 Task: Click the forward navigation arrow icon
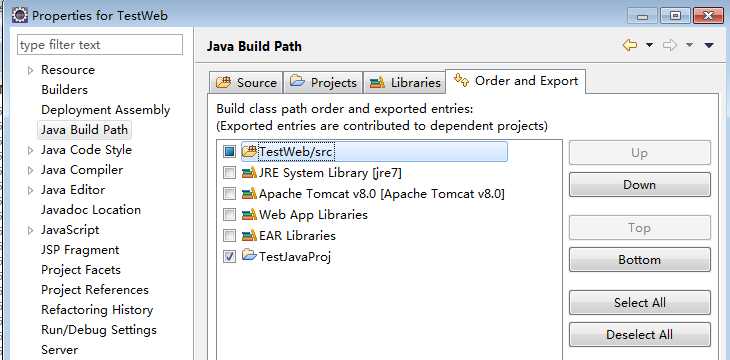point(669,45)
